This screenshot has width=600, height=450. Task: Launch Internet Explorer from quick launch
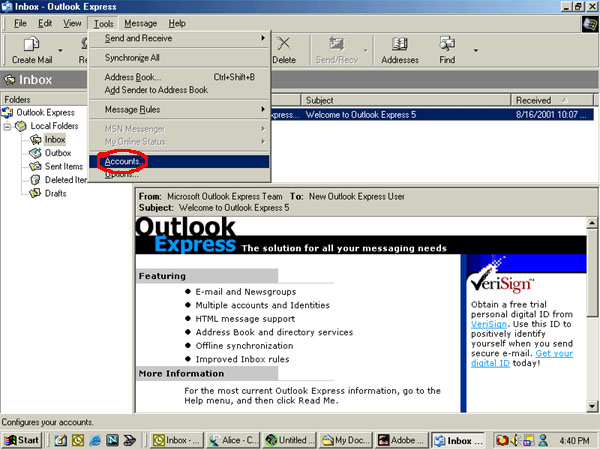pos(95,440)
